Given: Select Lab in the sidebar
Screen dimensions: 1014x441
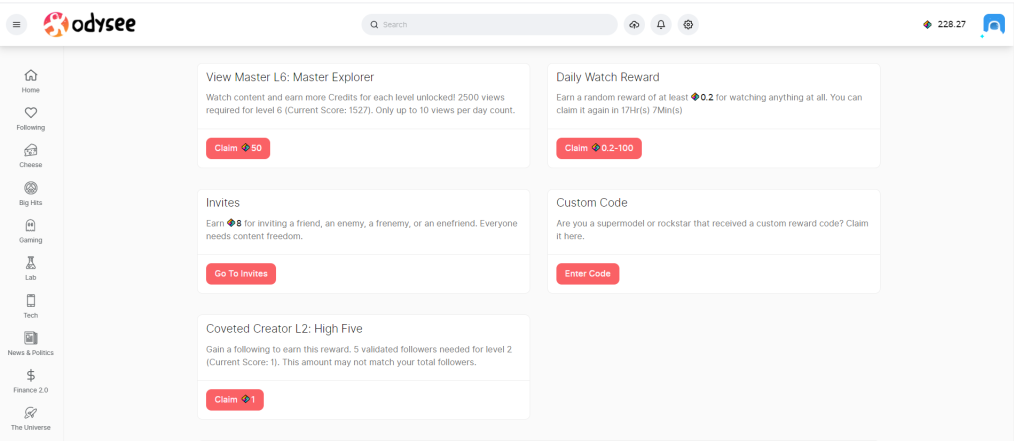Looking at the screenshot, I should click(30, 268).
